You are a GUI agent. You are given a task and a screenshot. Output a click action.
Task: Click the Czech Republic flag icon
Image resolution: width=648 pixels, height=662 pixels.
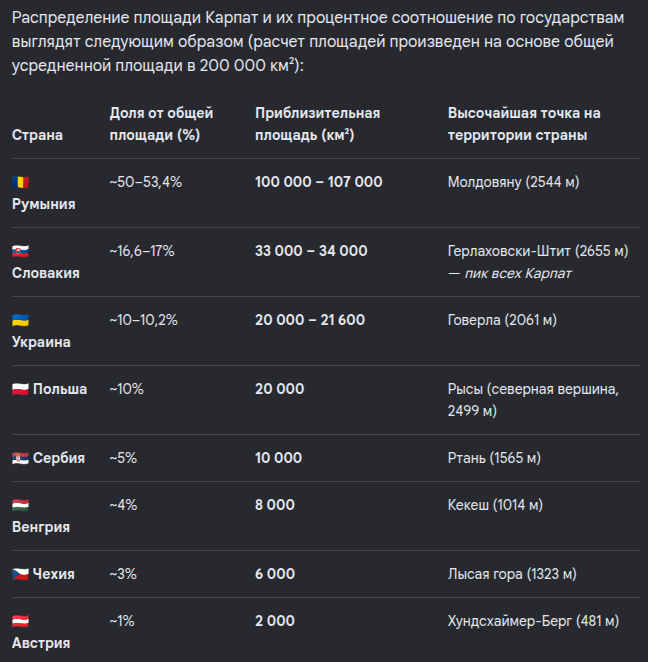point(20,574)
